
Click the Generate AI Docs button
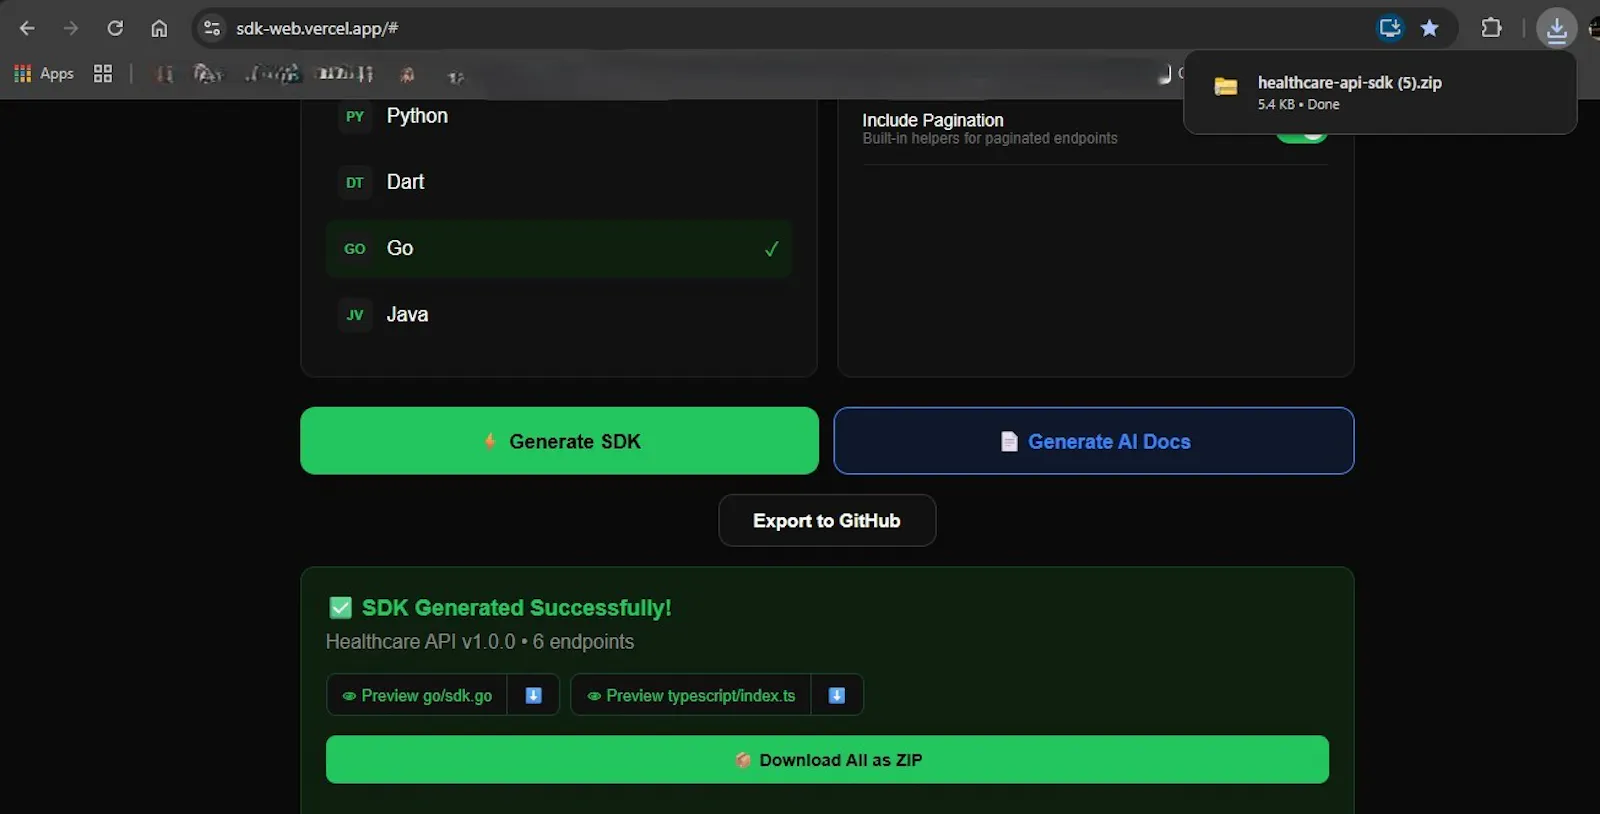[1094, 441]
